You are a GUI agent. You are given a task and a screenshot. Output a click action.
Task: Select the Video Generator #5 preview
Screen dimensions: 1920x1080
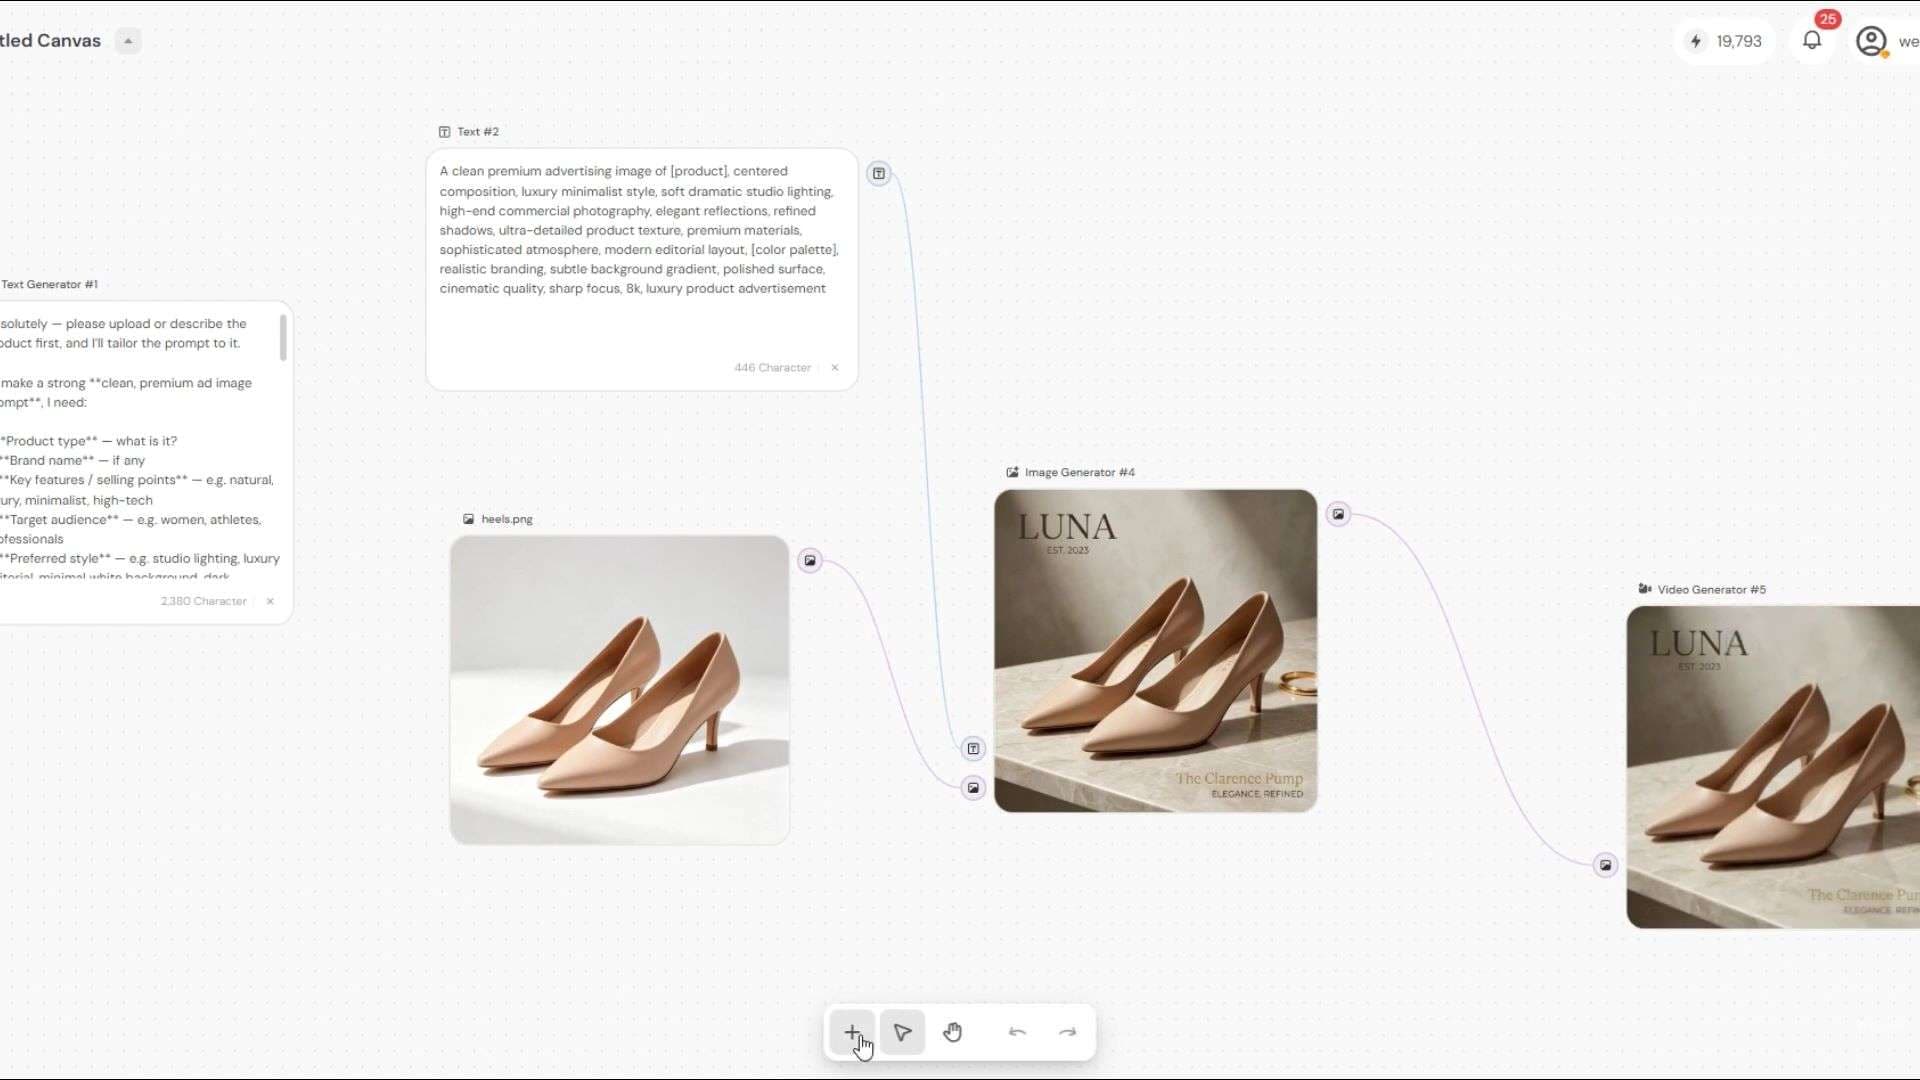pyautogui.click(x=1773, y=767)
